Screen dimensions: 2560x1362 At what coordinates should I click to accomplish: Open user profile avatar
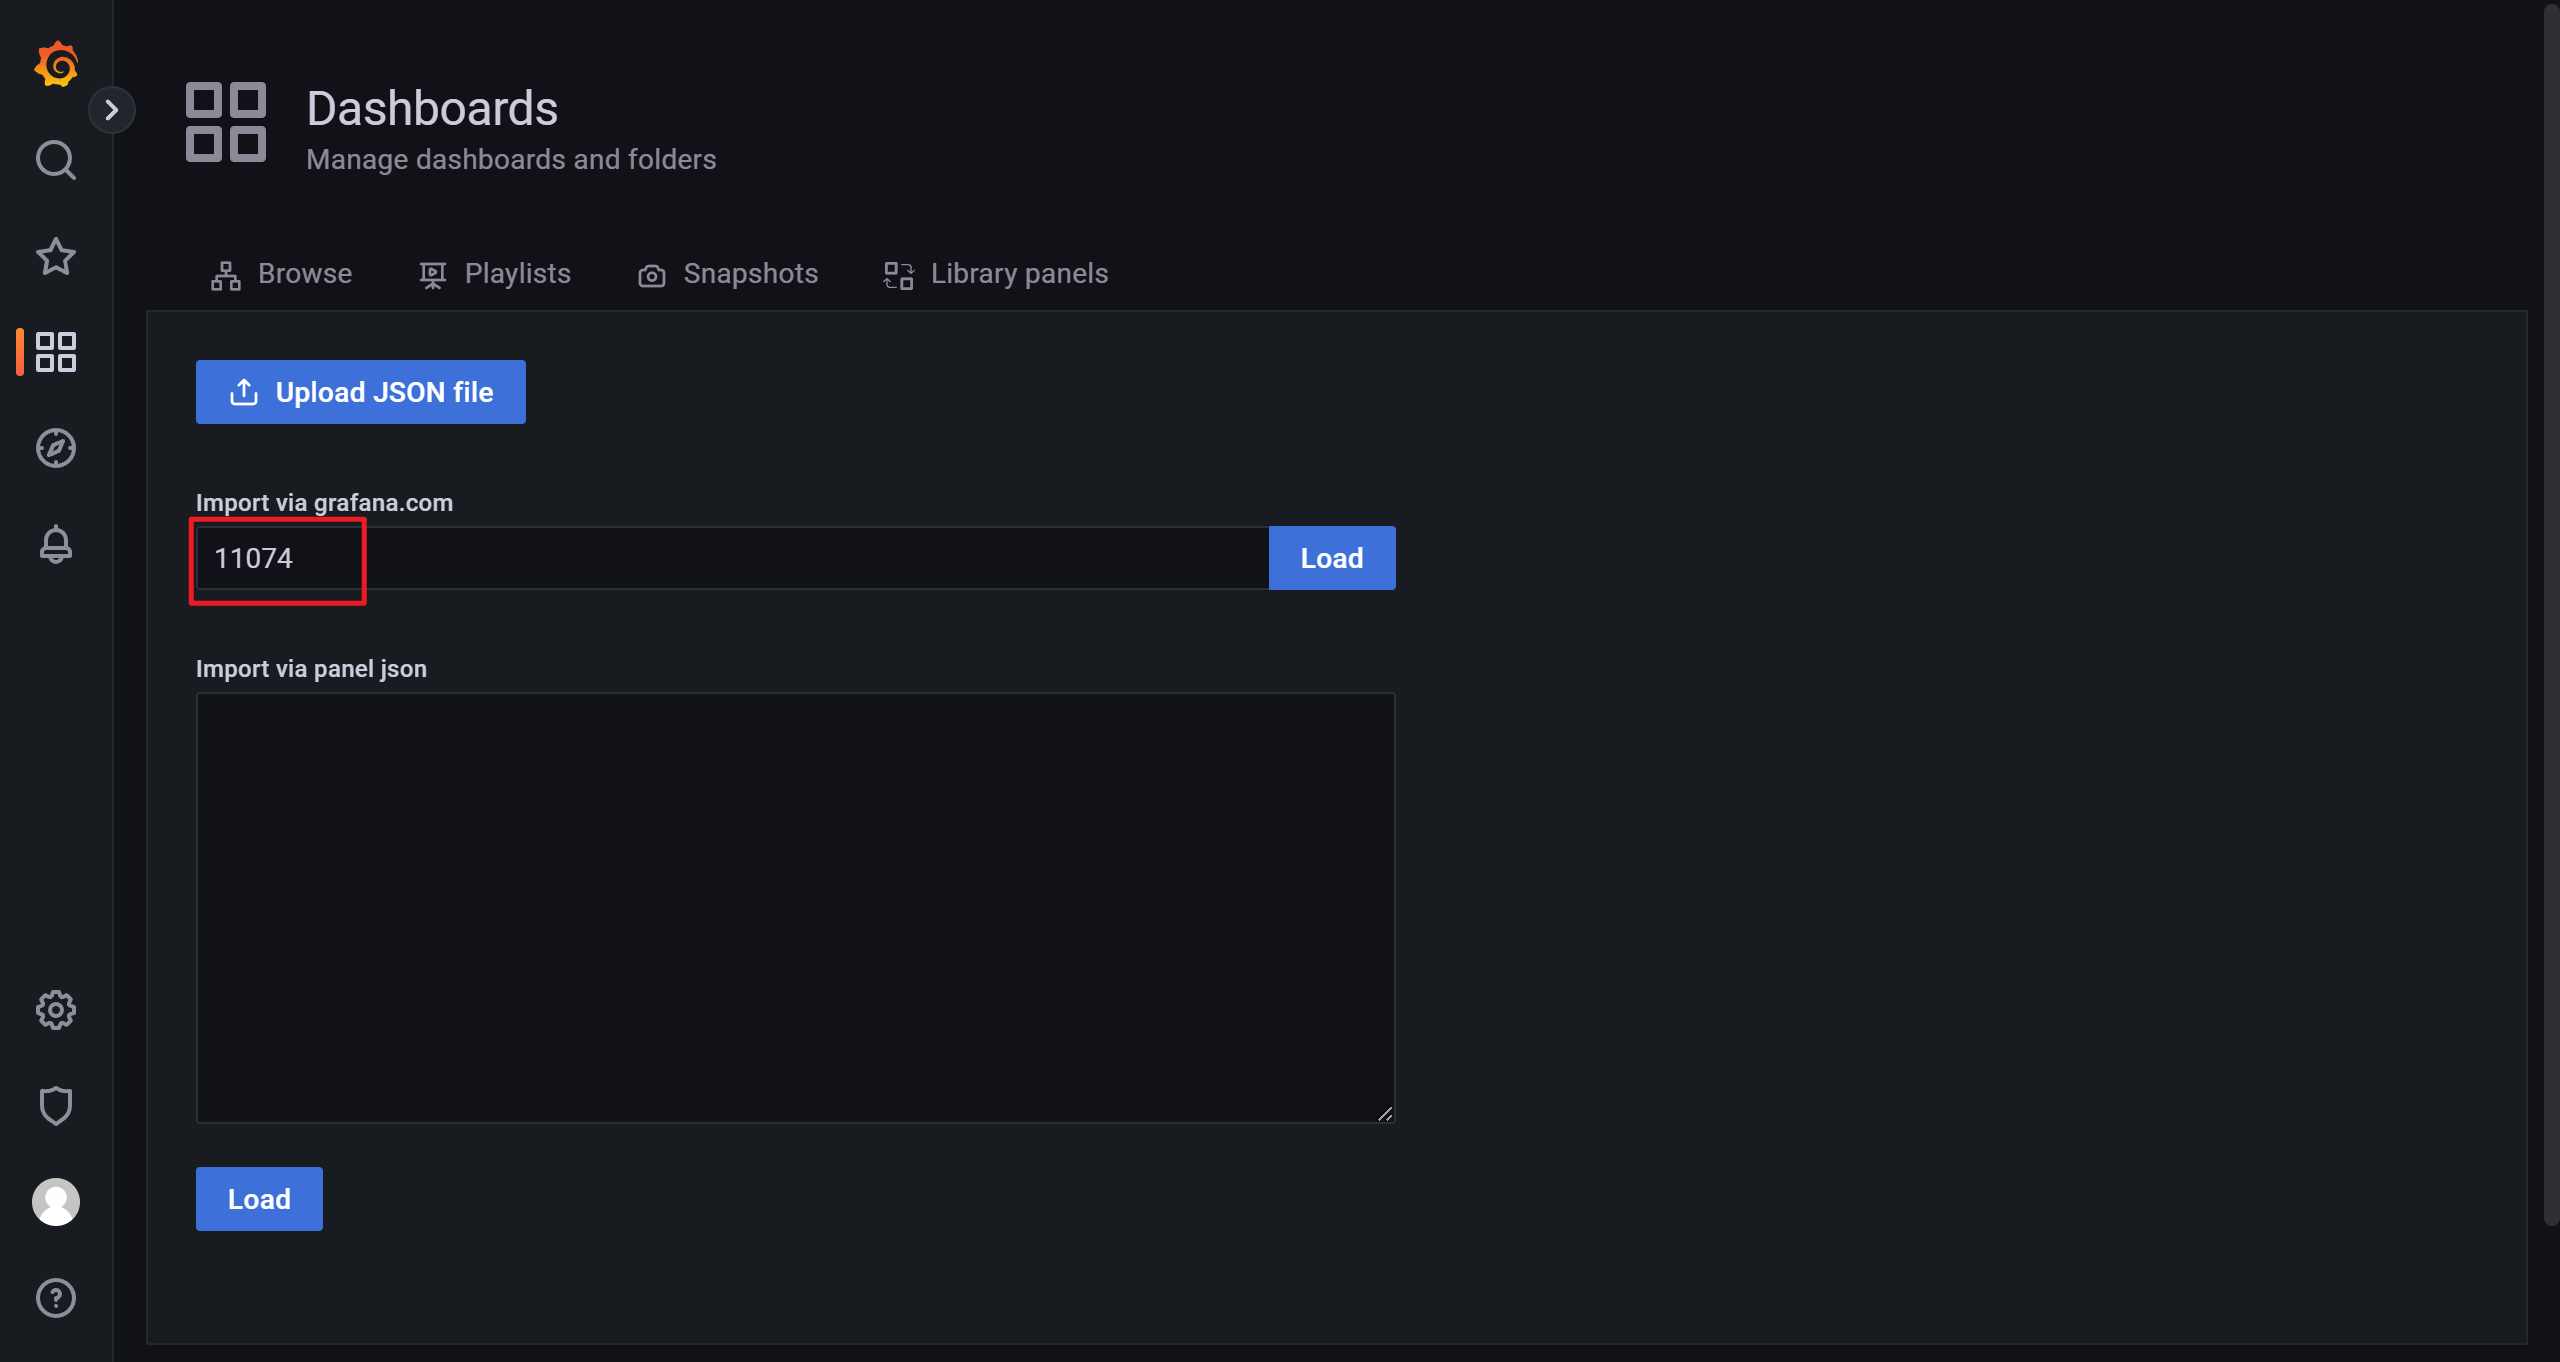[56, 1202]
